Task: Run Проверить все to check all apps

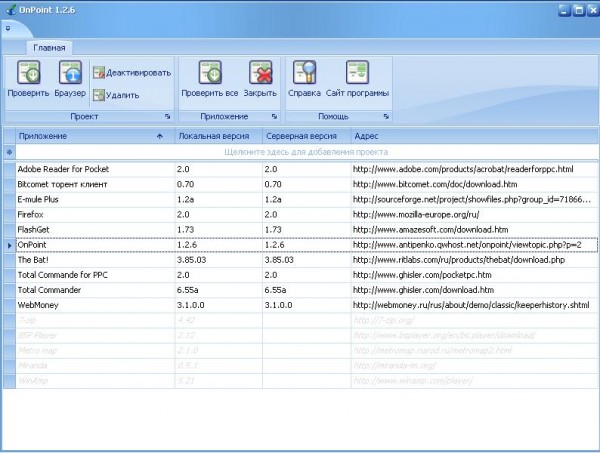Action: point(210,73)
